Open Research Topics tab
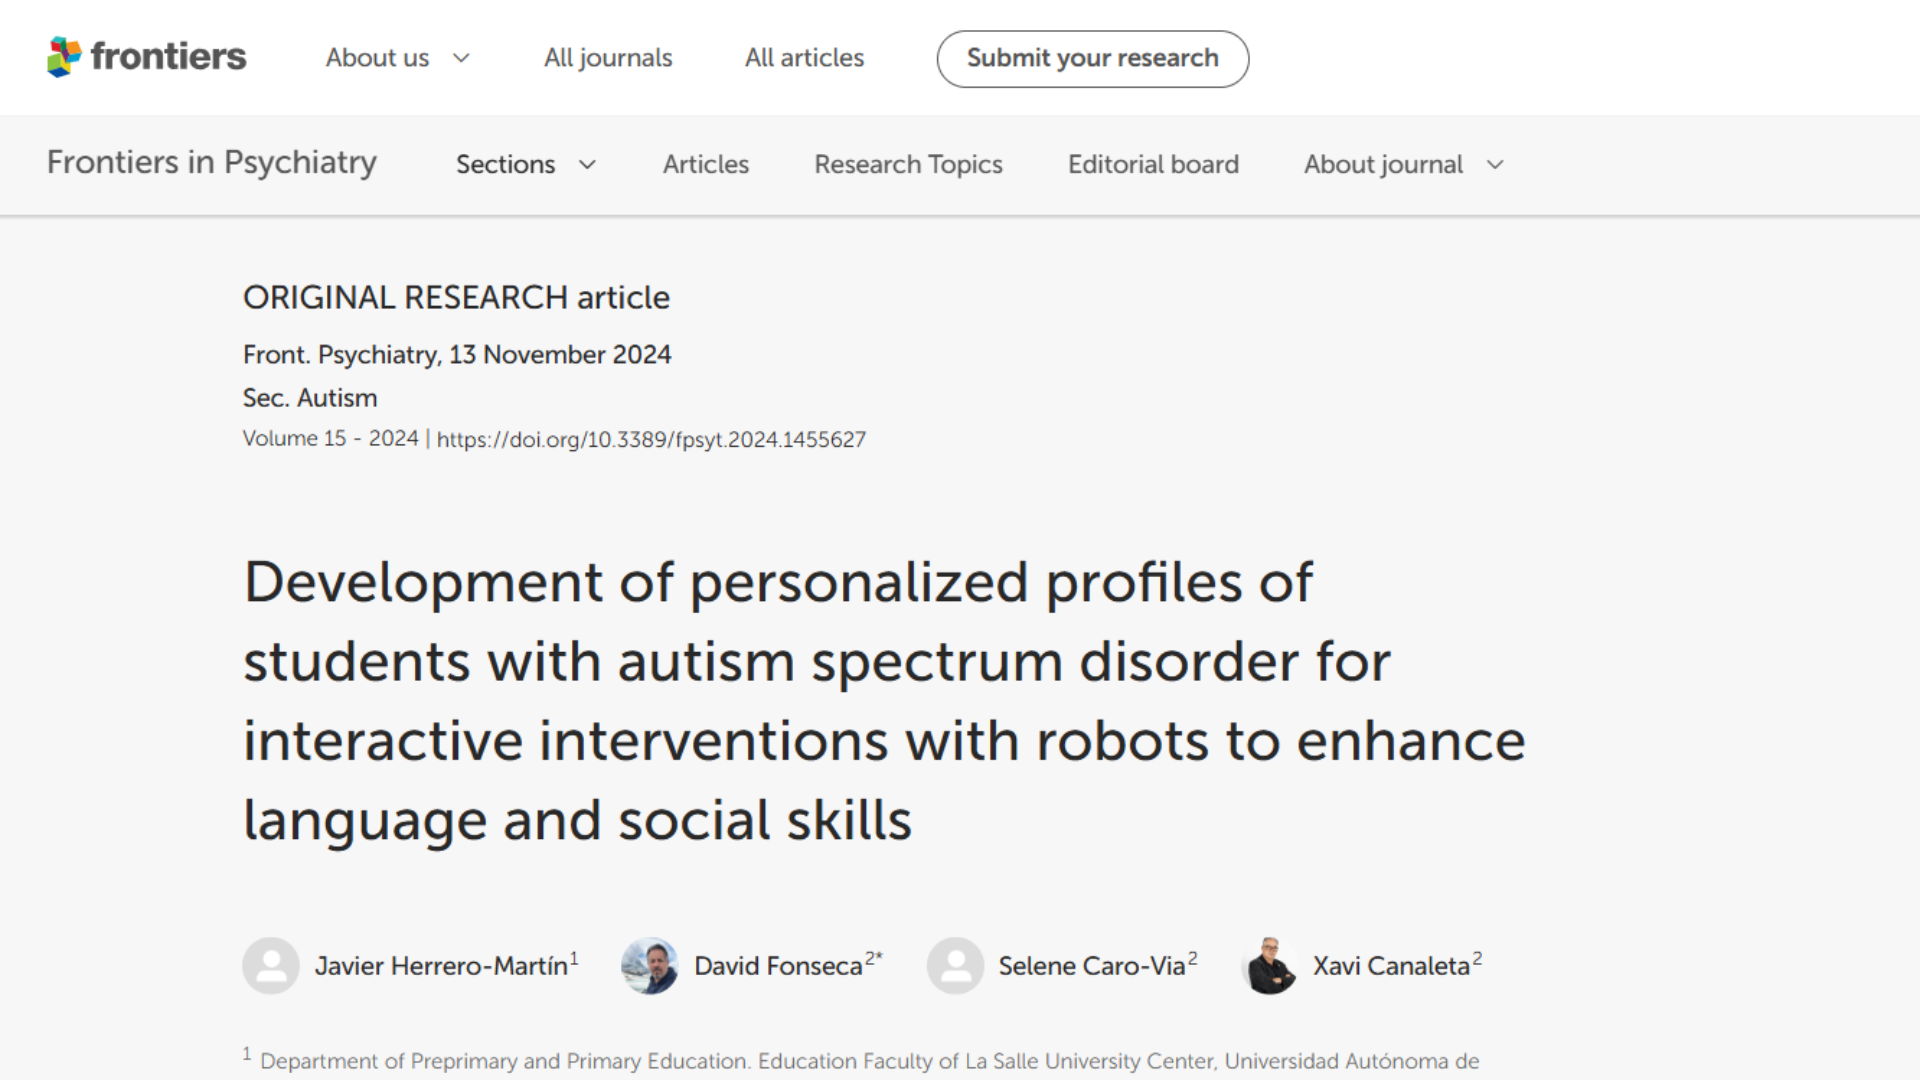 908,164
